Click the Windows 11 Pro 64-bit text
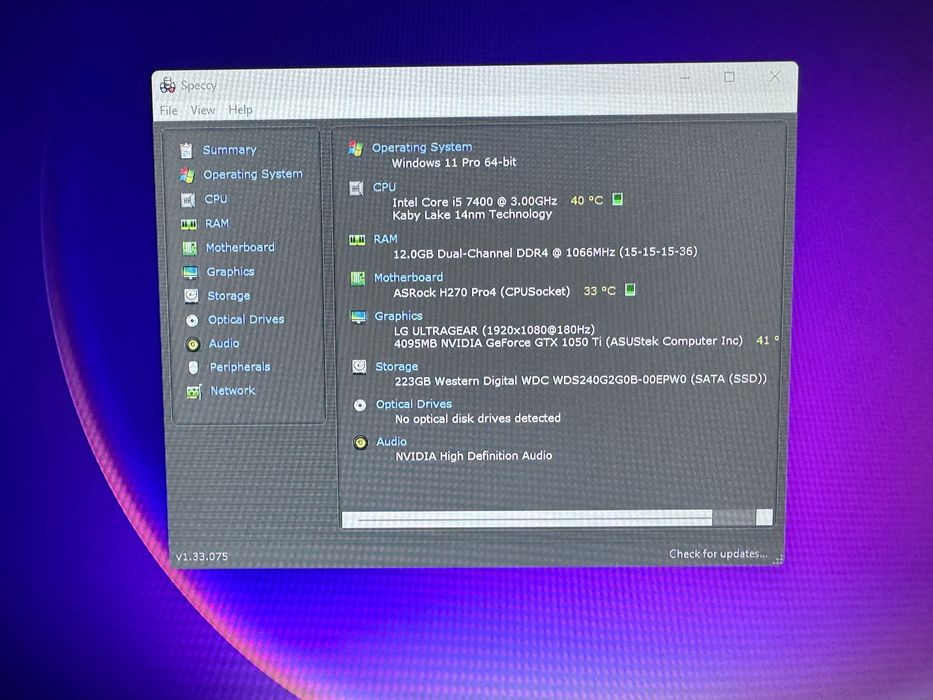Screen dimensions: 933x700 [x=454, y=162]
